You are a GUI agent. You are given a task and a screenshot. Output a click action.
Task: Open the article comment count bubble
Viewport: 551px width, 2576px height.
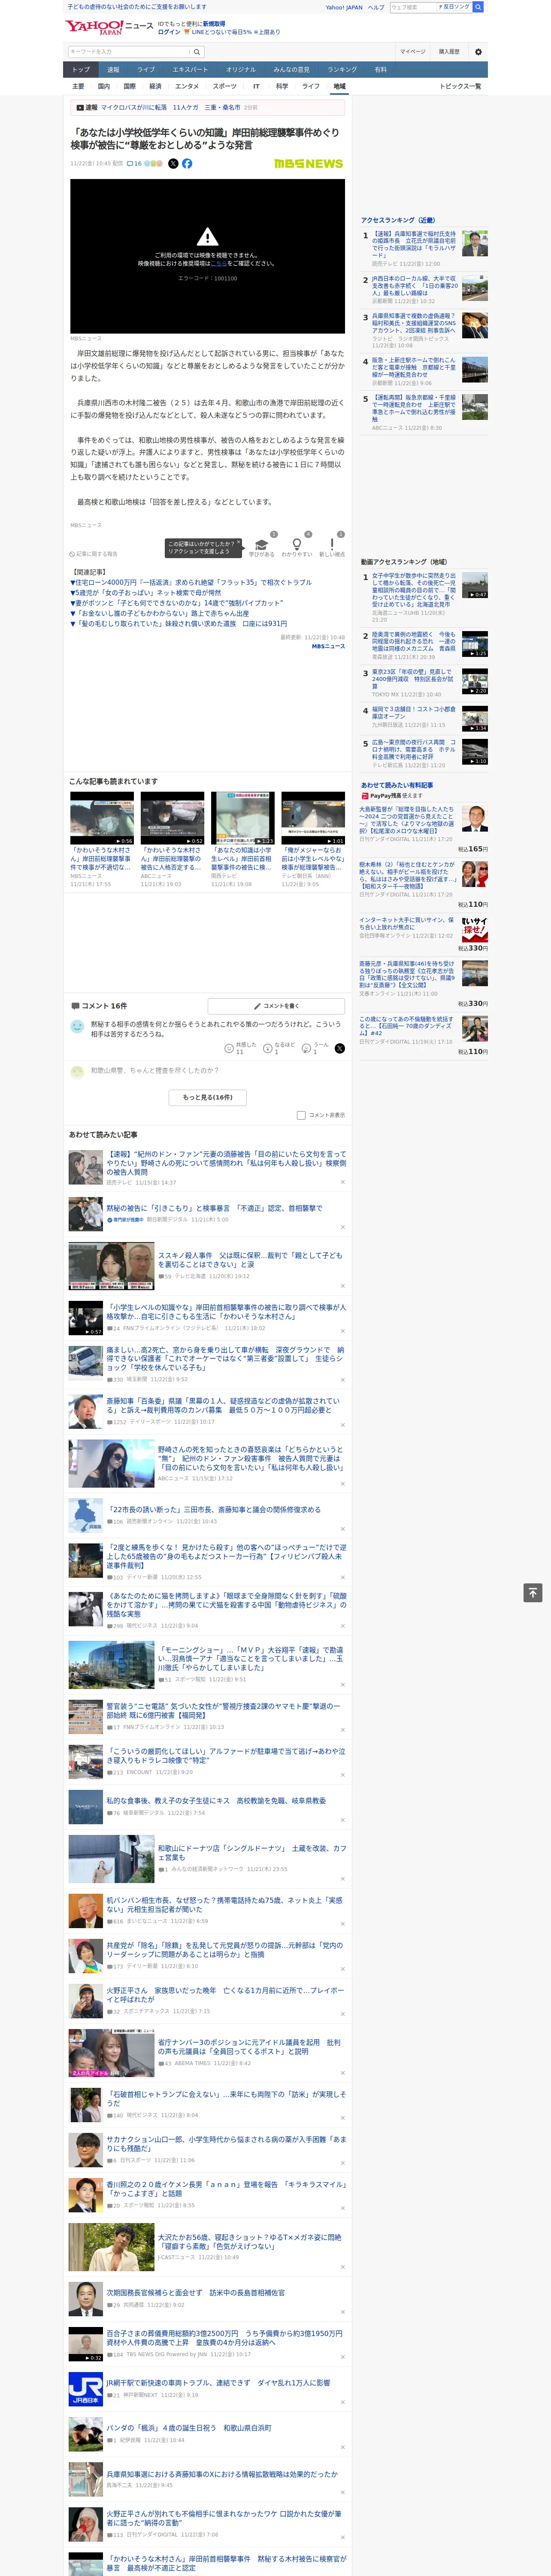(x=134, y=163)
